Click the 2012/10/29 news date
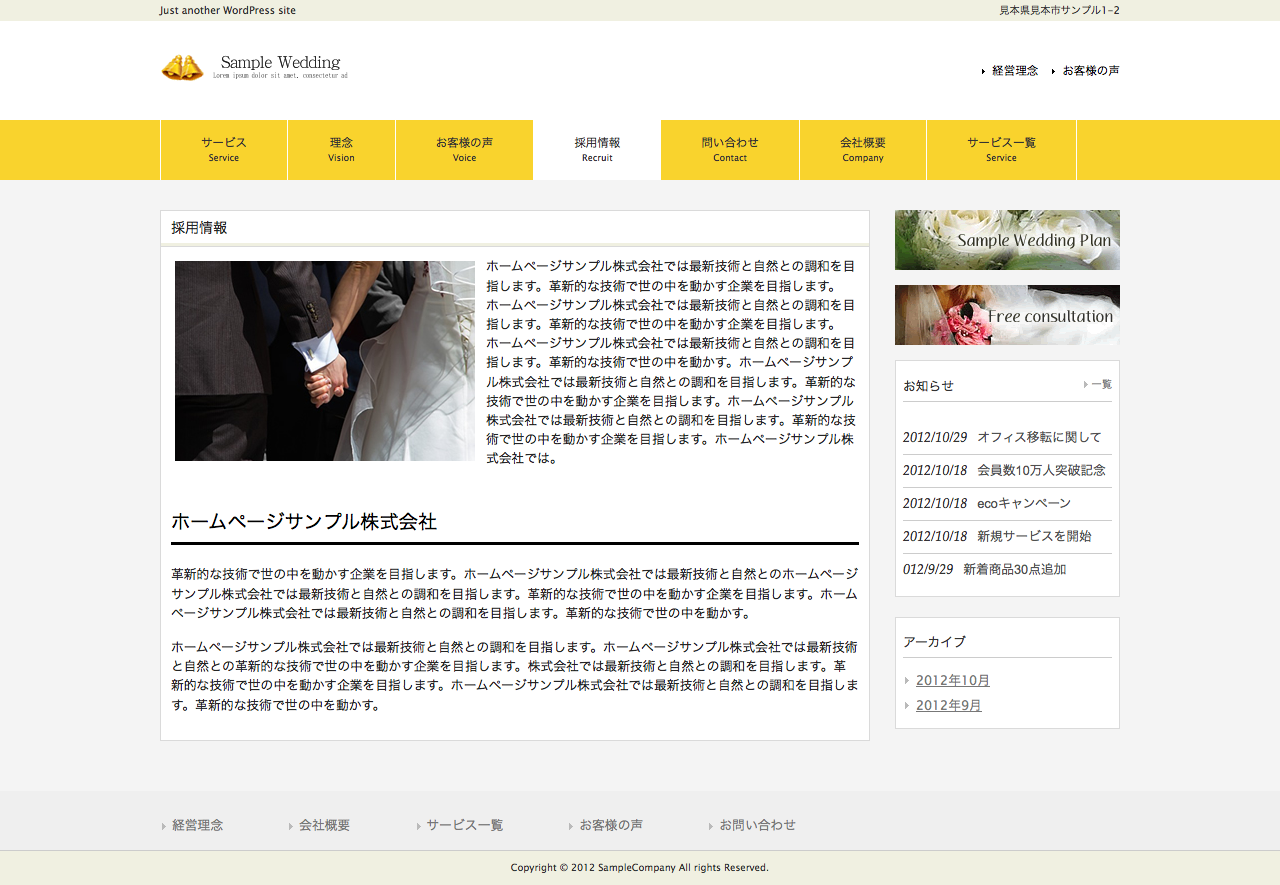The width and height of the screenshot is (1280, 885). click(x=935, y=437)
